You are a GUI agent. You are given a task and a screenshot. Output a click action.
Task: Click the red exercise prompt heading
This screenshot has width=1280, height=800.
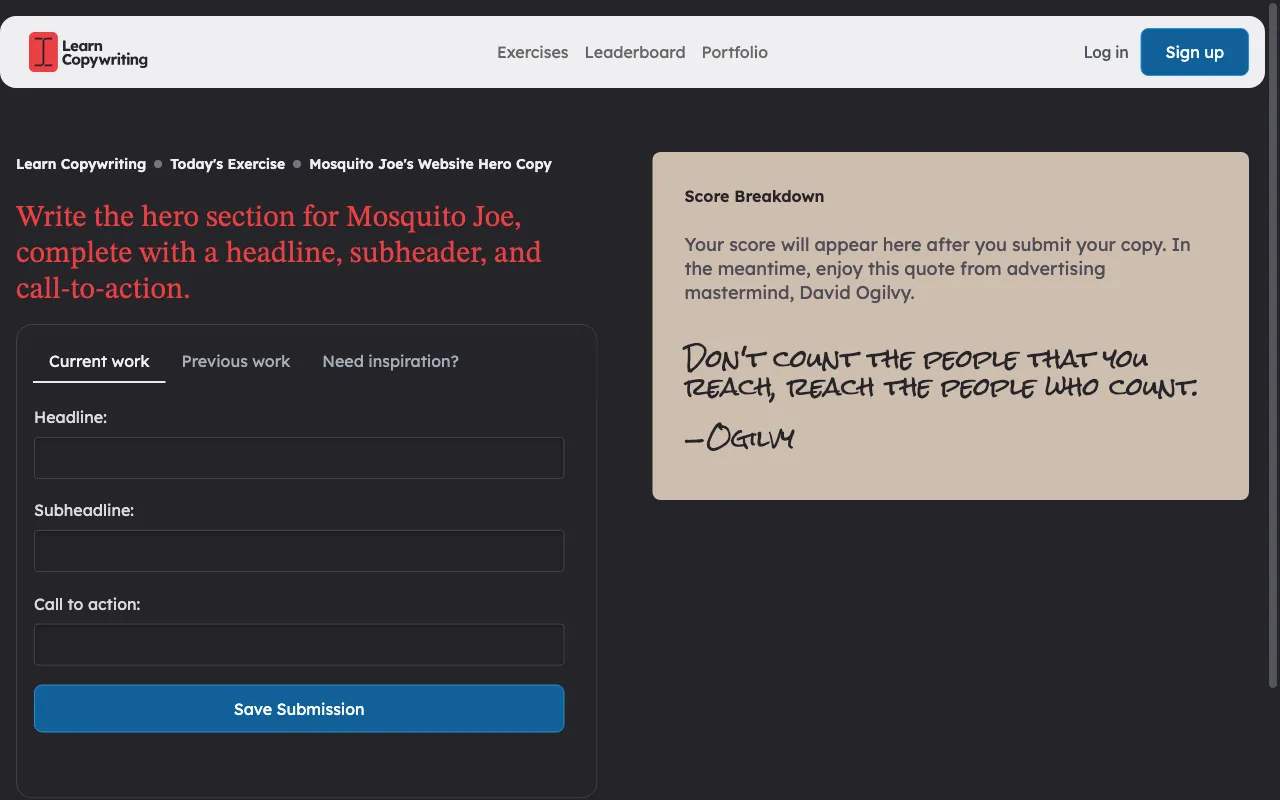pyautogui.click(x=279, y=253)
